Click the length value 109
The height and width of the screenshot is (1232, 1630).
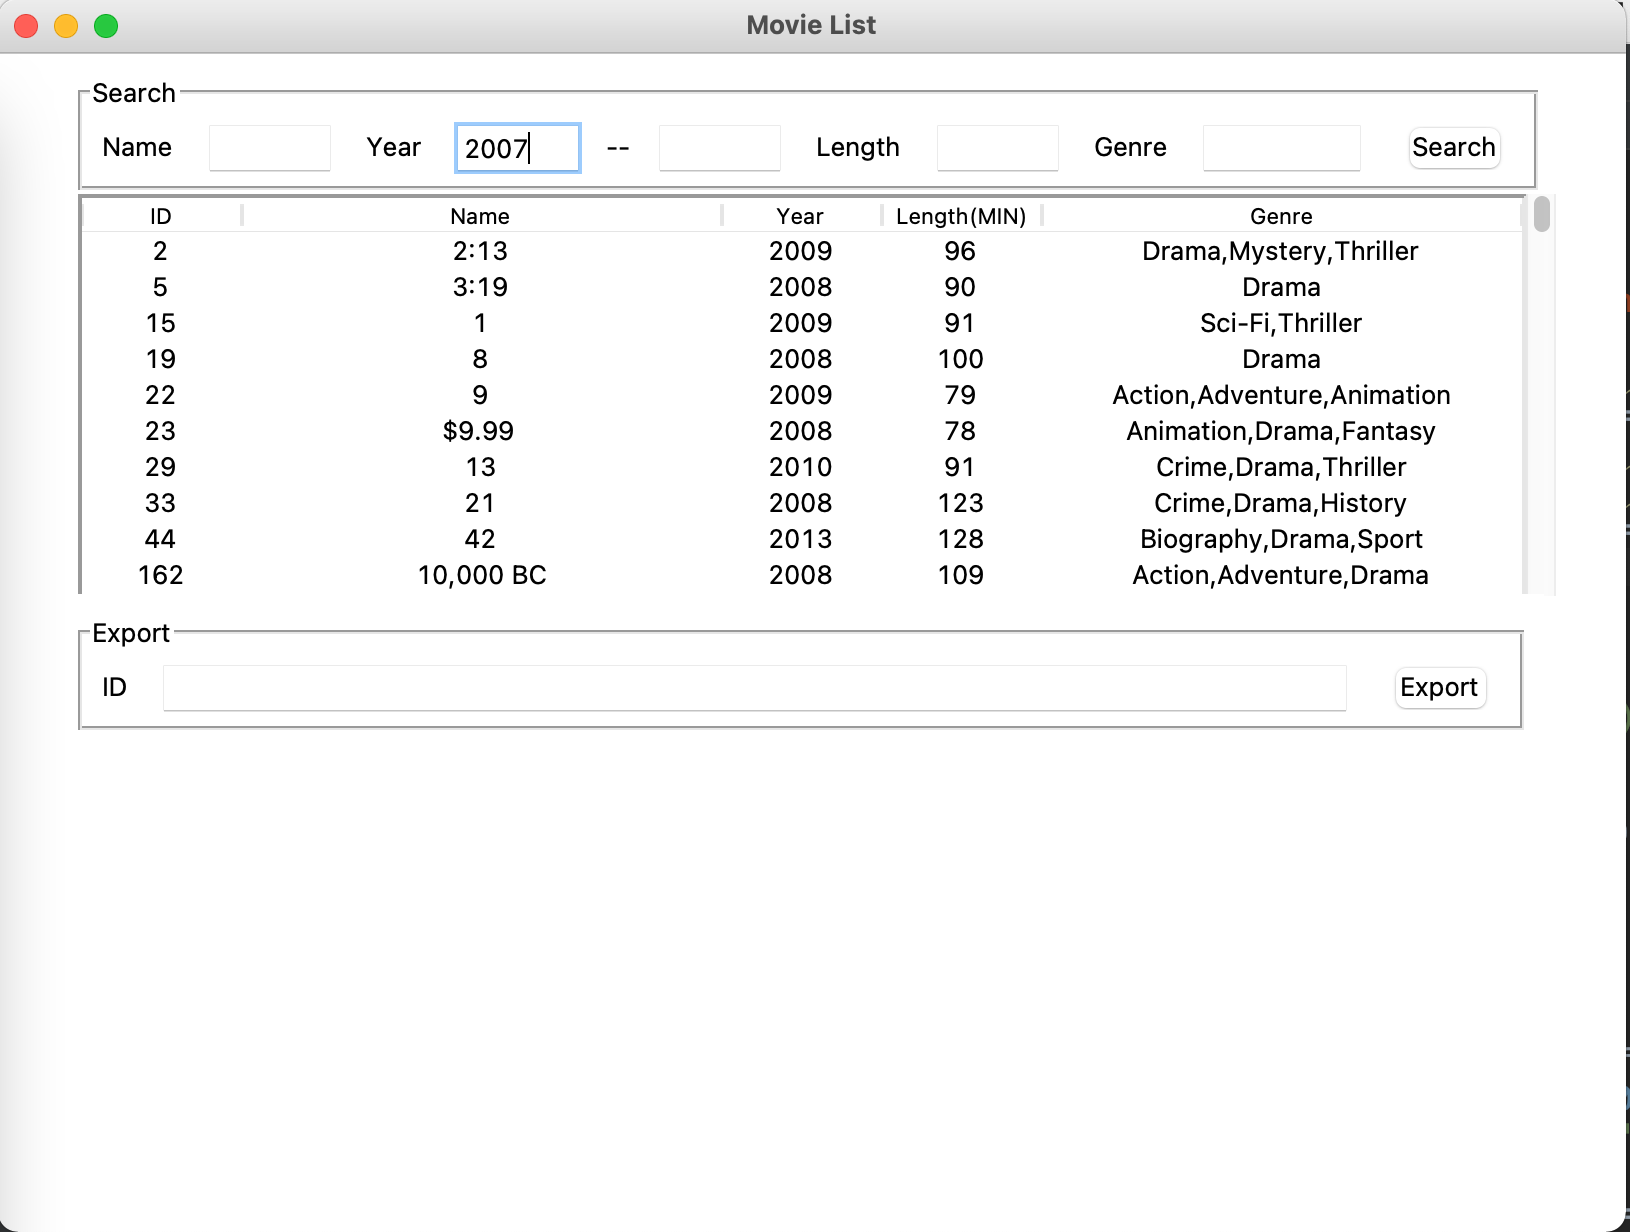click(961, 575)
